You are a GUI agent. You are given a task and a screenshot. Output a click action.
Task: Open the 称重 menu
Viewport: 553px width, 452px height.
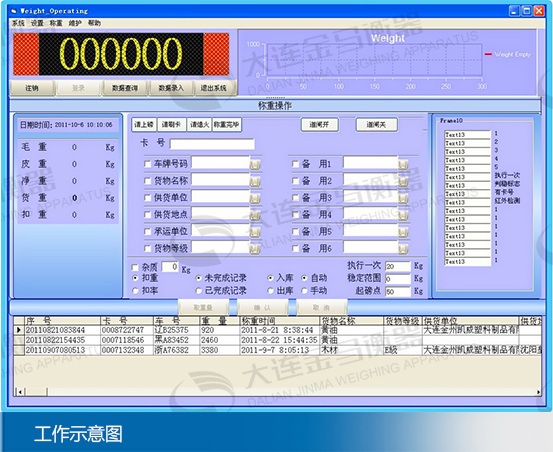click(x=56, y=23)
